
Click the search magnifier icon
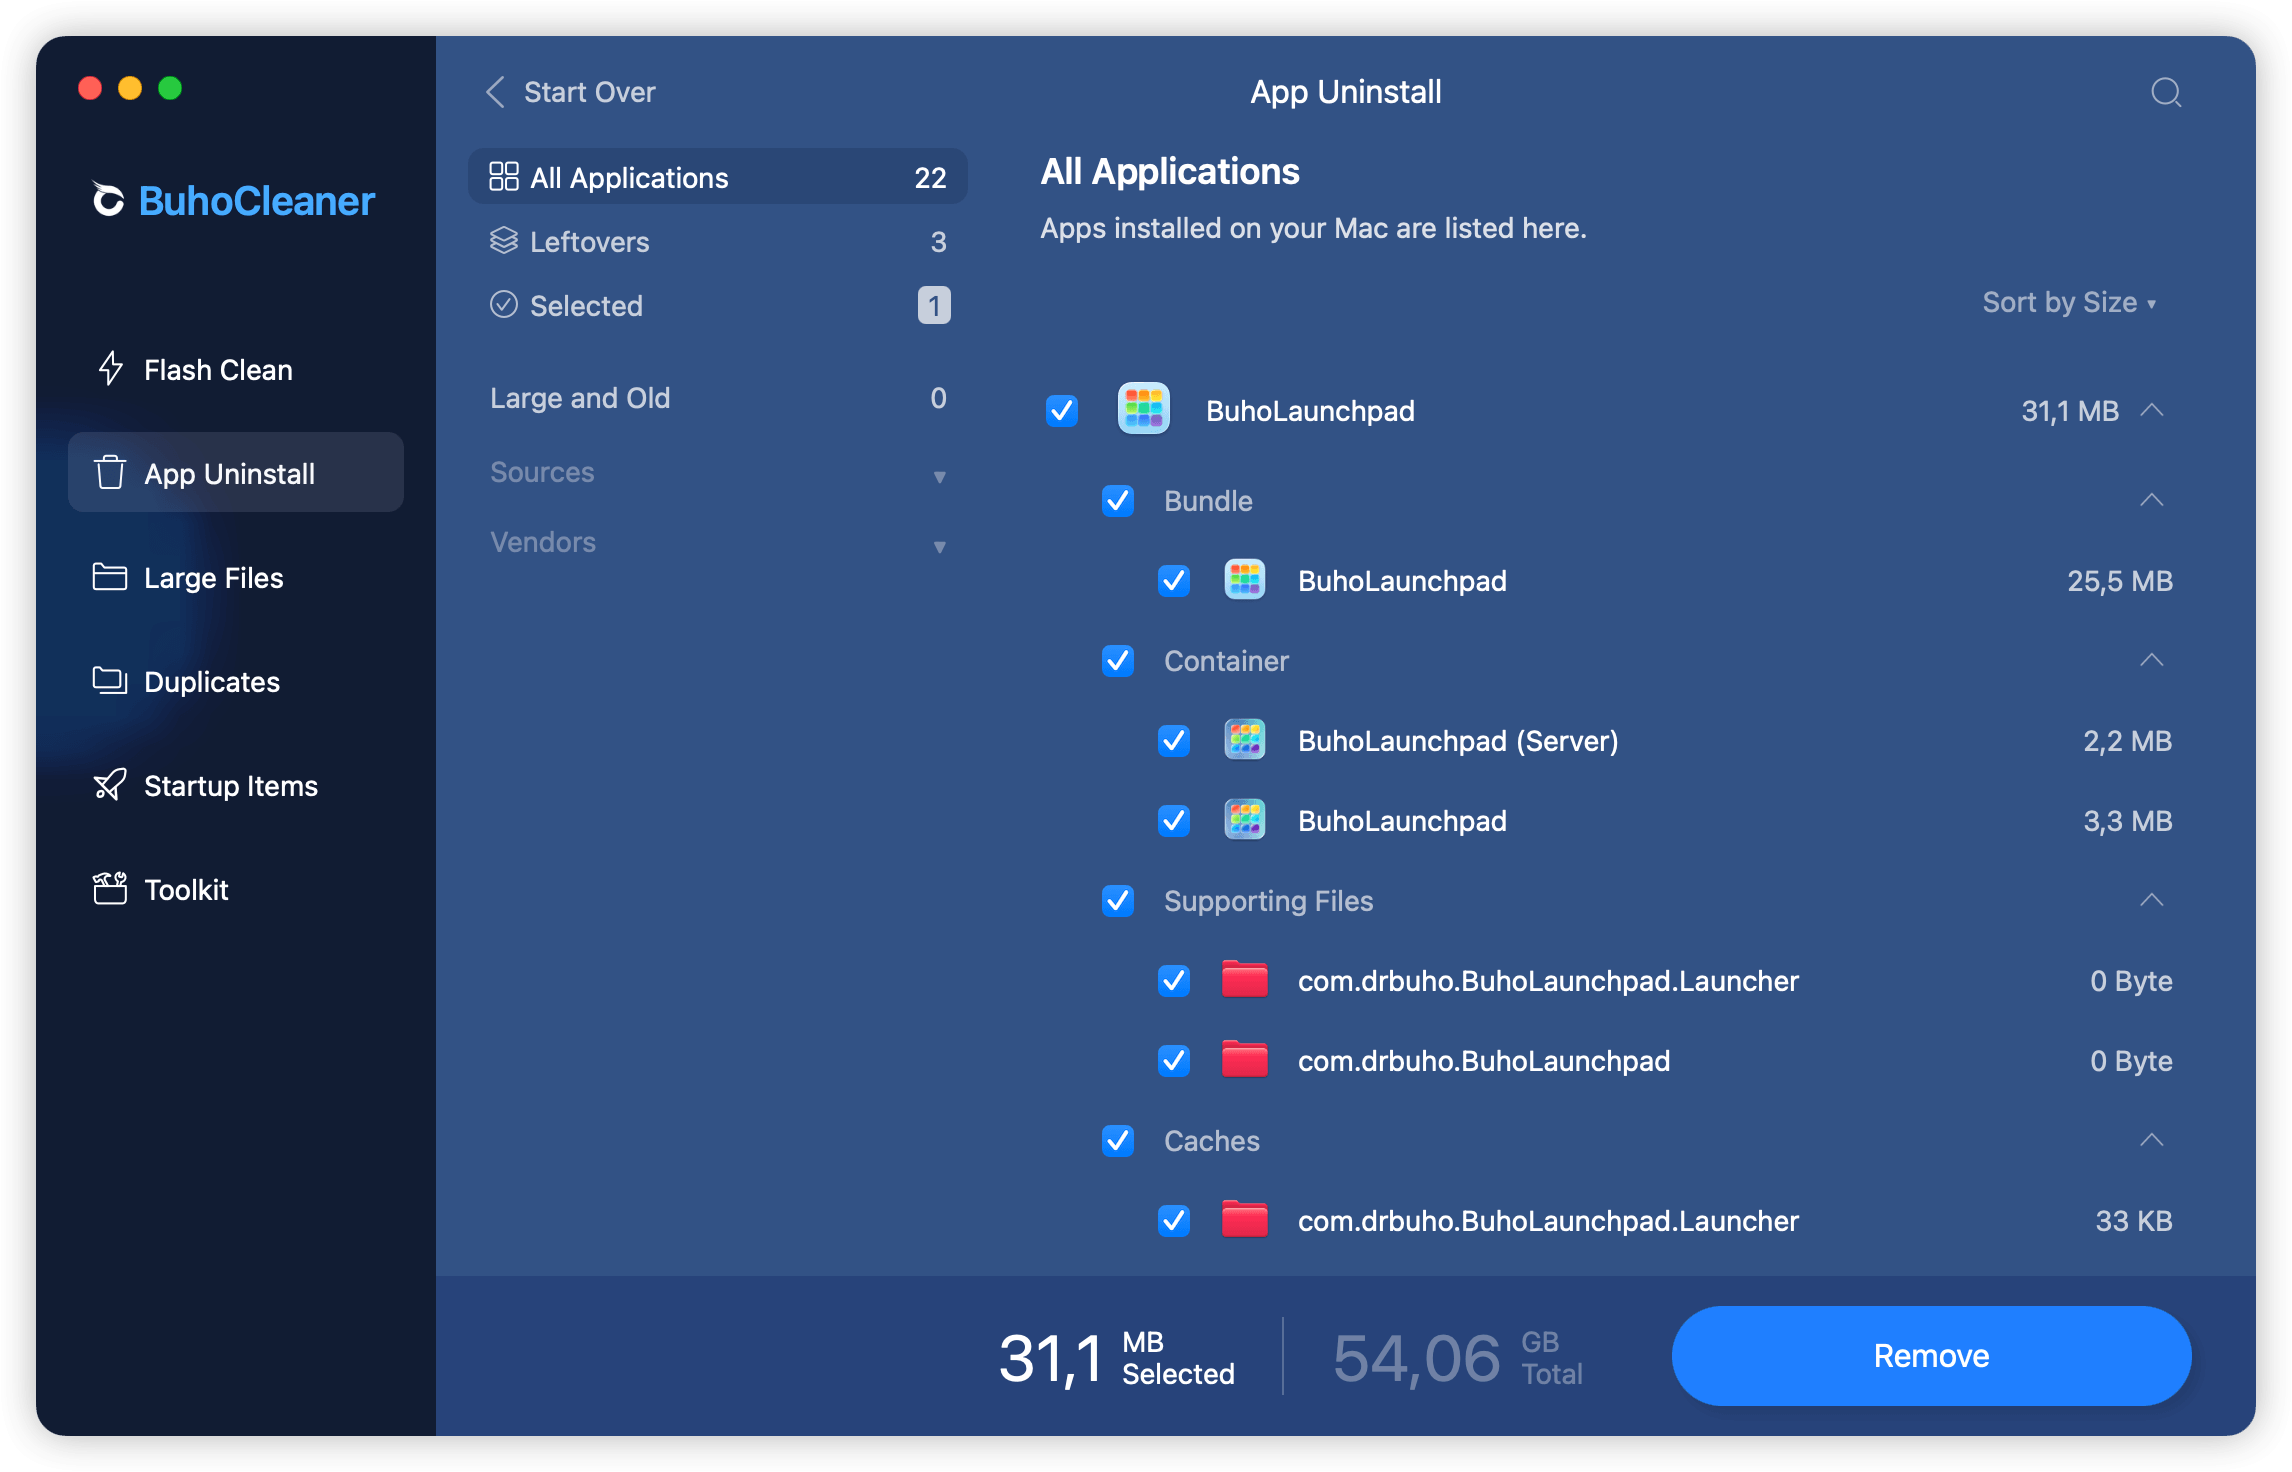tap(2165, 92)
